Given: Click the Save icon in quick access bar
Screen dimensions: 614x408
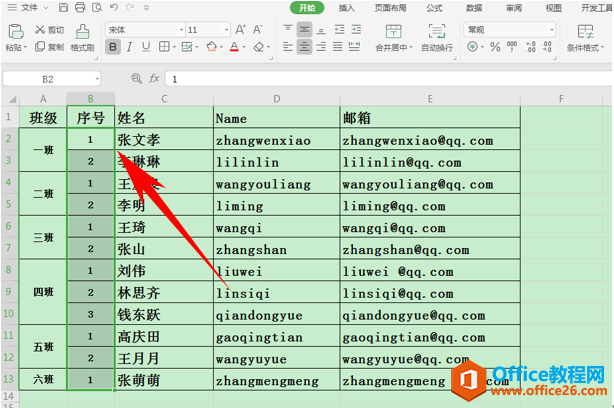Looking at the screenshot, I should (x=63, y=7).
